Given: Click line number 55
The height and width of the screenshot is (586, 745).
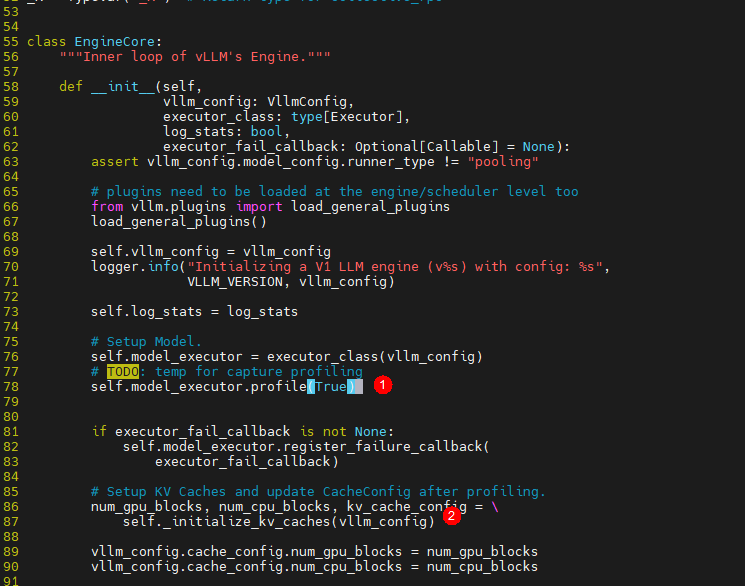Looking at the screenshot, I should tap(11, 42).
